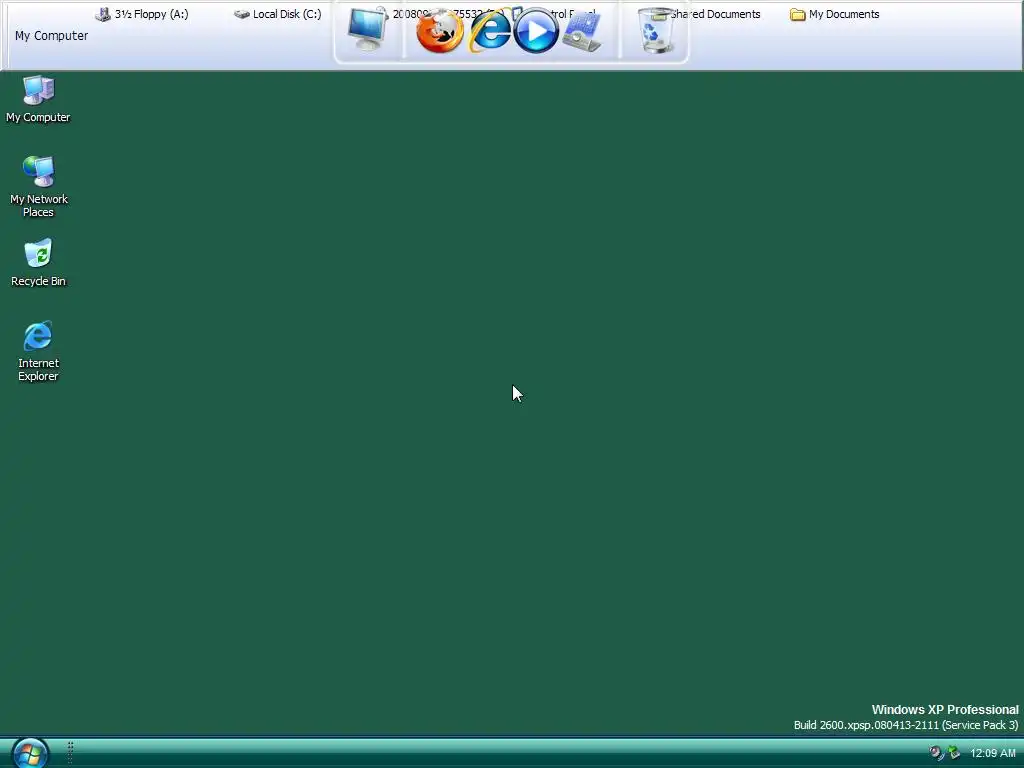The width and height of the screenshot is (1024, 768).
Task: Open the Control Panel icon in the dock
Action: pyautogui.click(x=582, y=31)
